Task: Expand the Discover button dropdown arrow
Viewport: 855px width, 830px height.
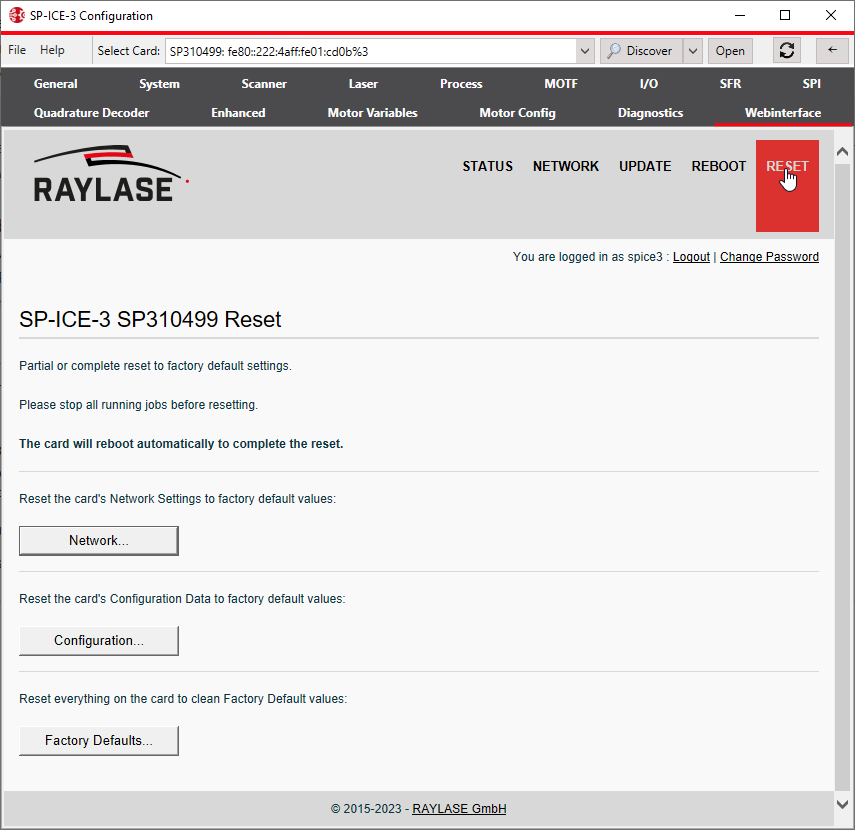Action: click(x=693, y=51)
